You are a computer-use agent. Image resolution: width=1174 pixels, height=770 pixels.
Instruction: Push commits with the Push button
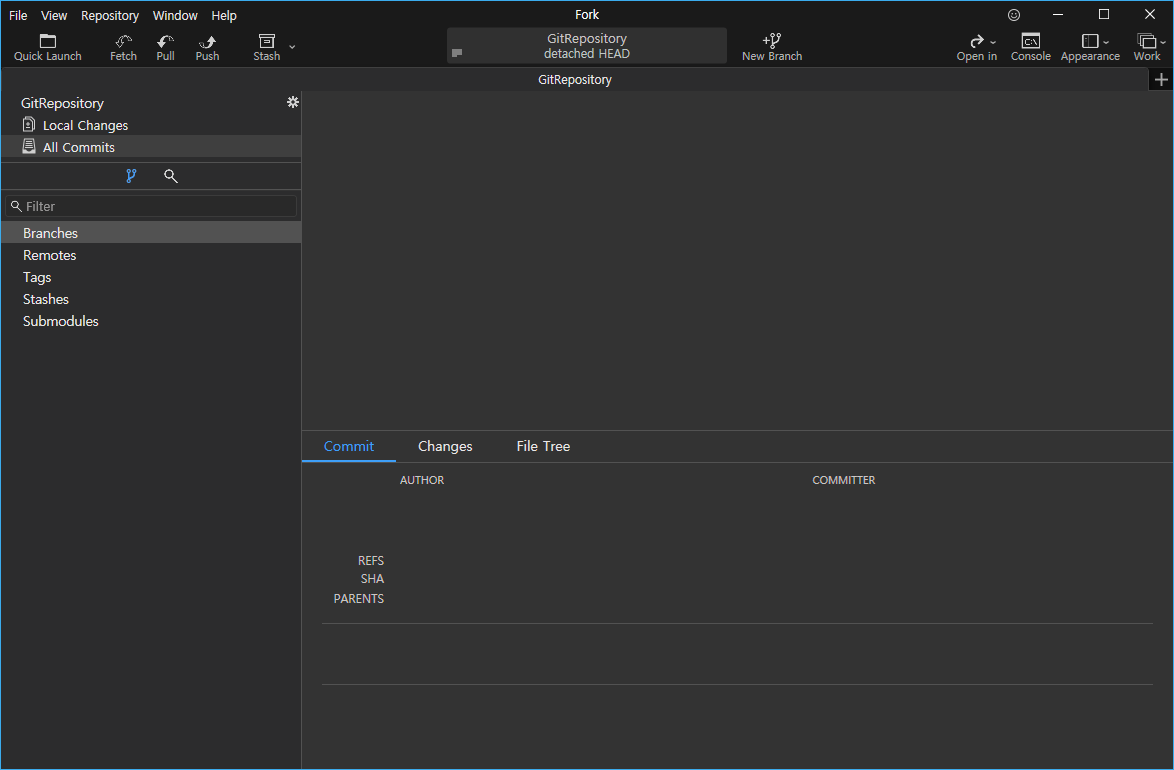click(x=207, y=47)
